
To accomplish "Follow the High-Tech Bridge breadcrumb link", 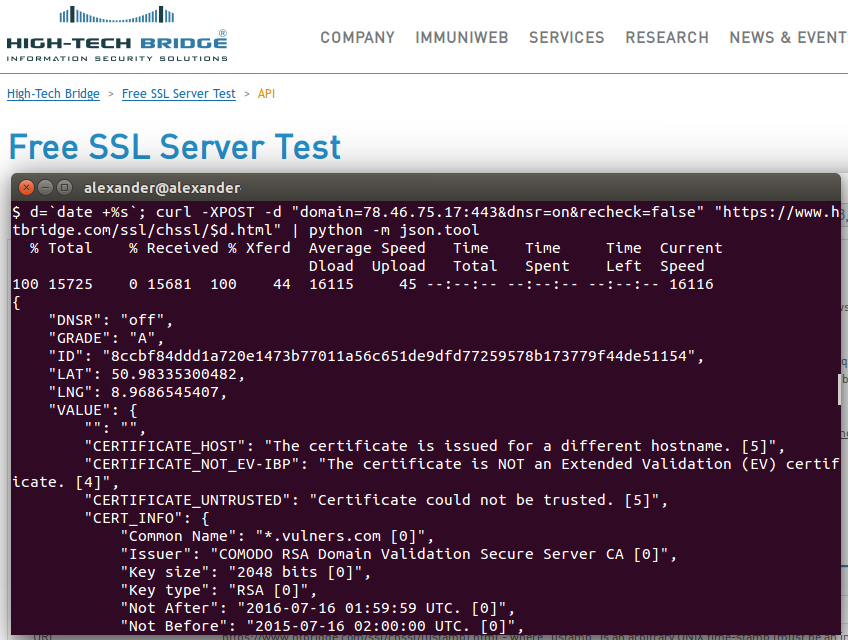I will click(53, 94).
